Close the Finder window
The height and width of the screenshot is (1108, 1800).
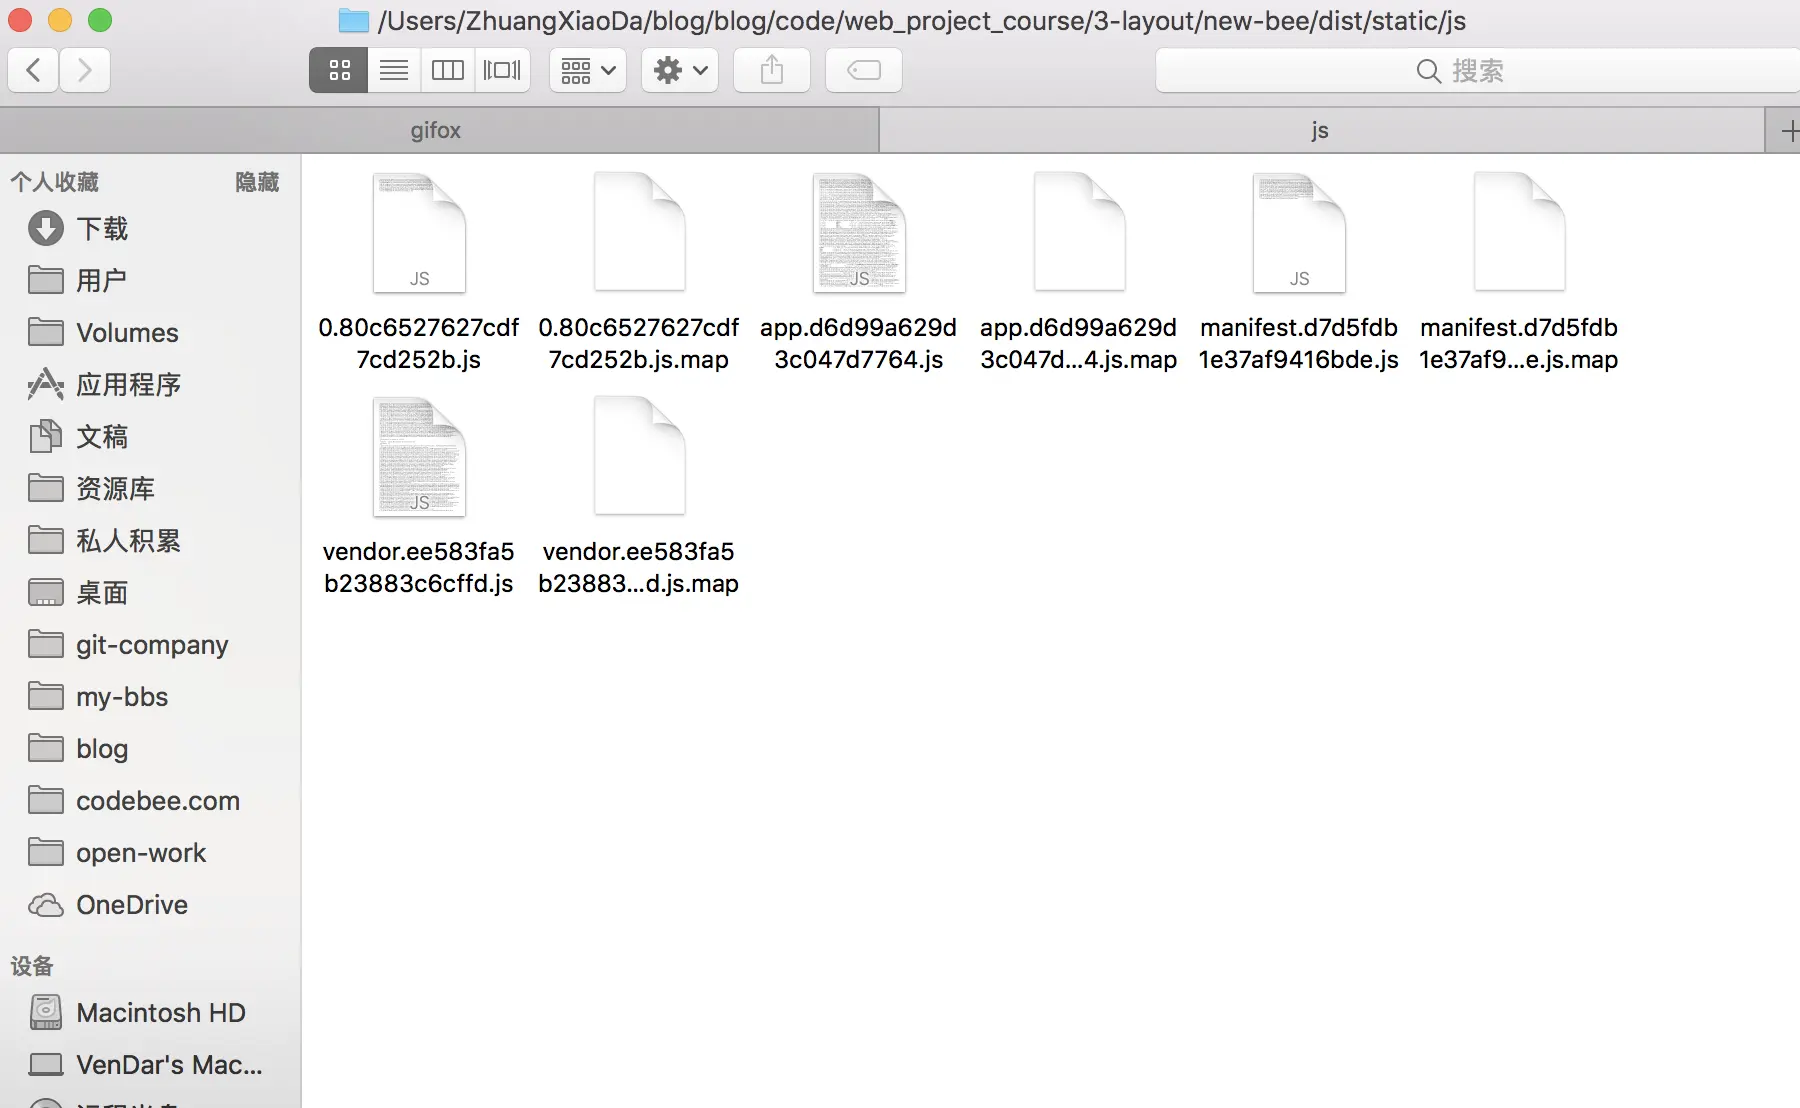(20, 20)
